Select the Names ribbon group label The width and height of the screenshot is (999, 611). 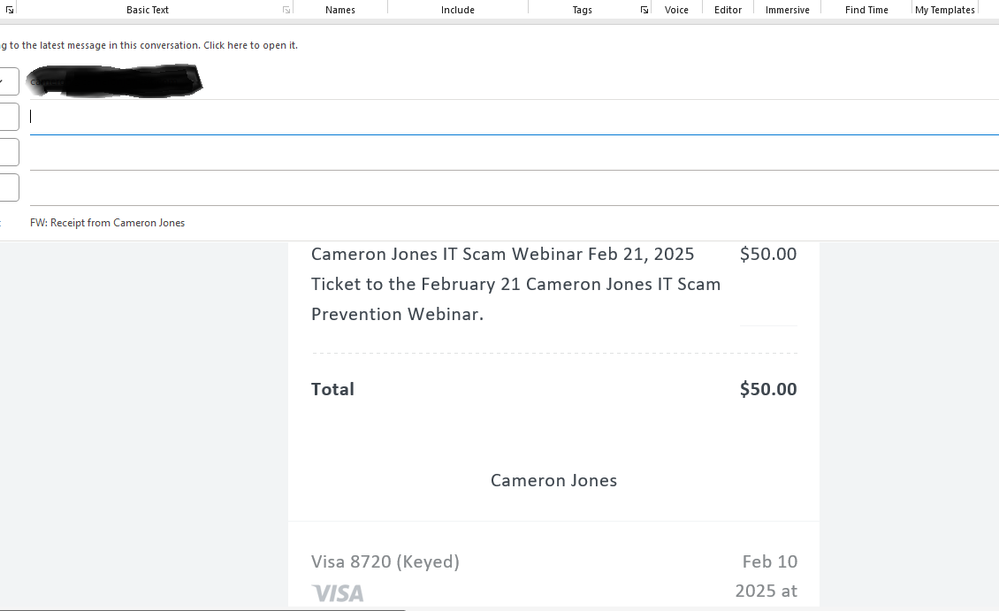[340, 10]
